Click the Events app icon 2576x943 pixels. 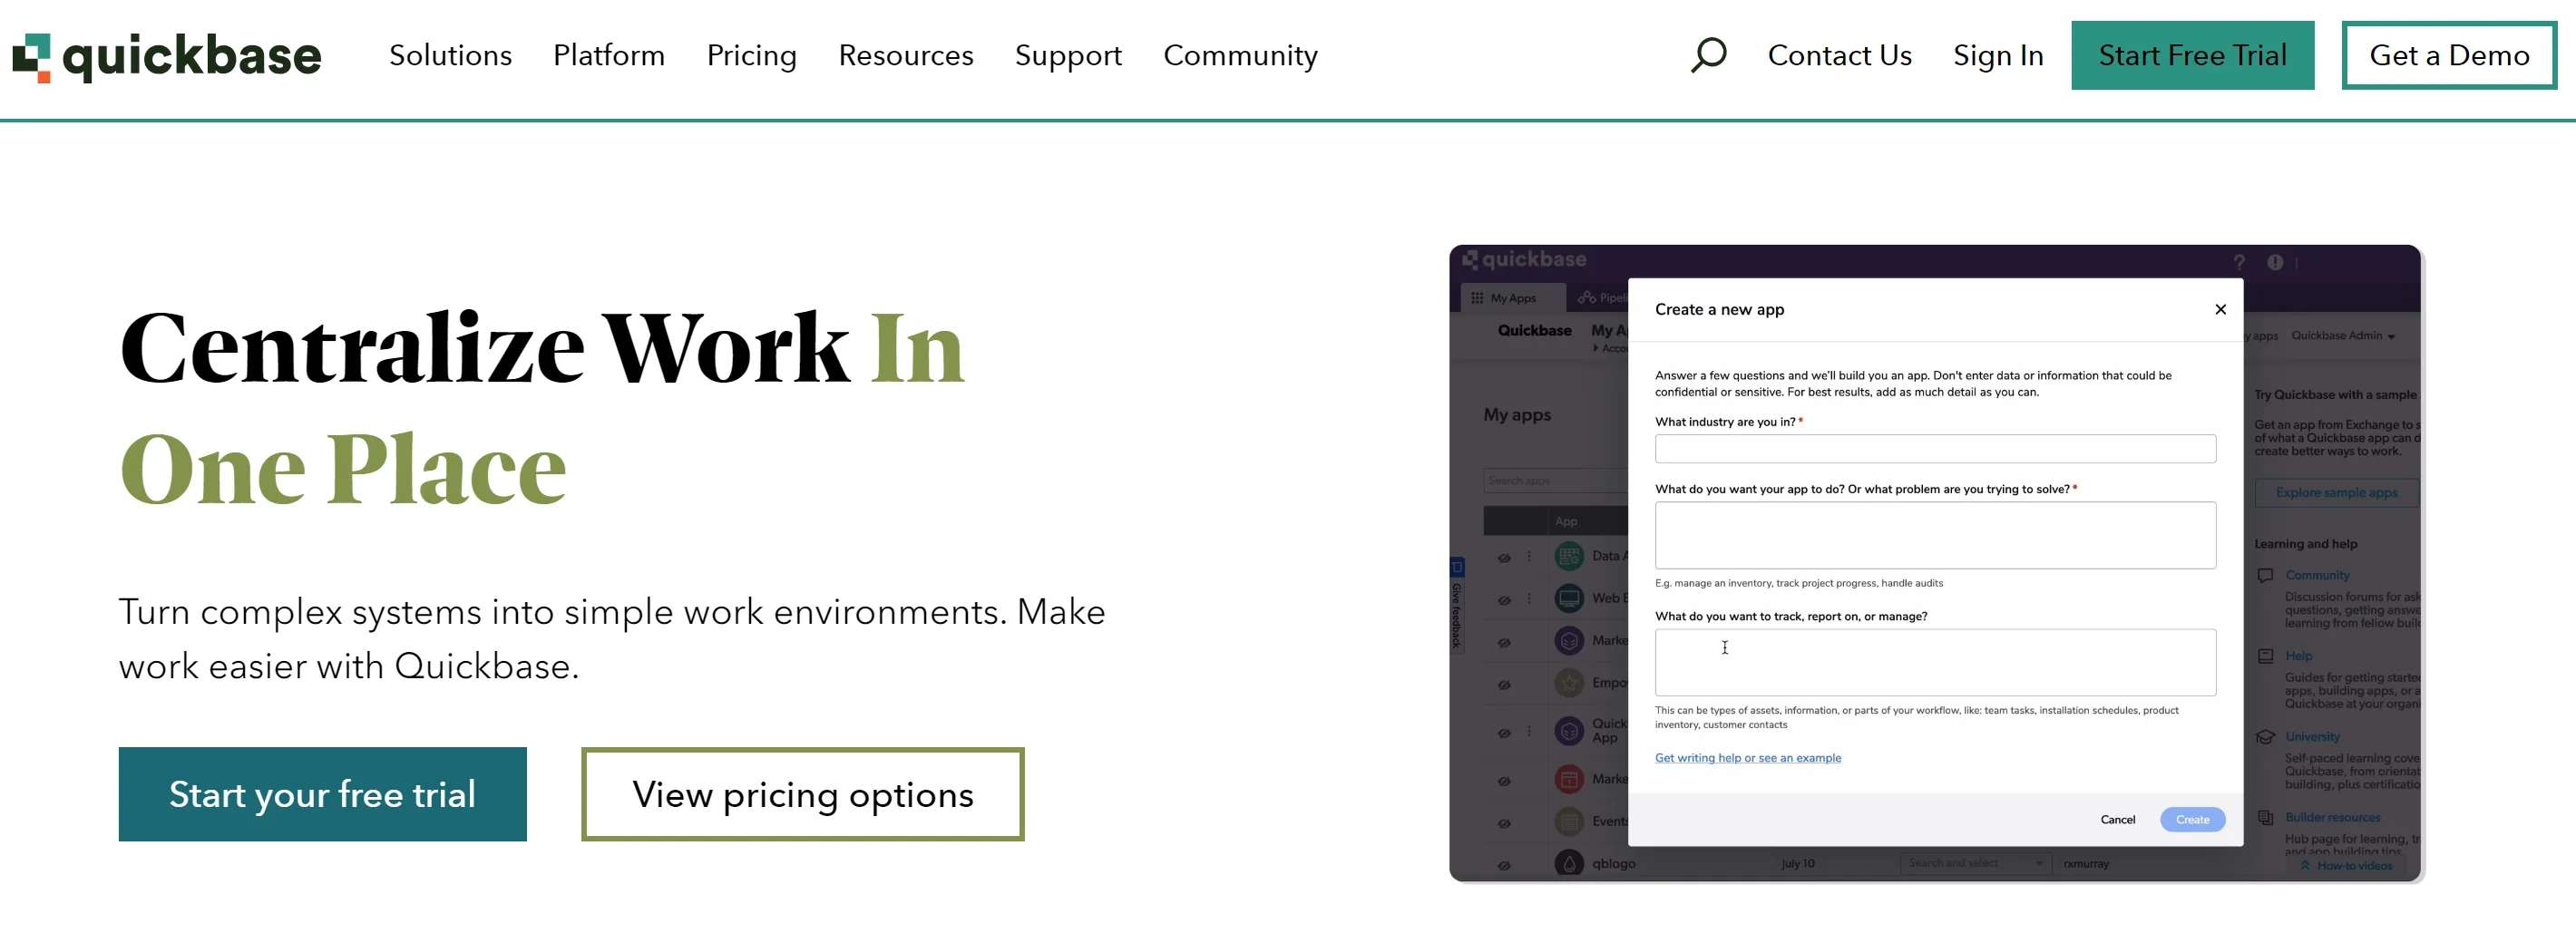click(x=1569, y=821)
